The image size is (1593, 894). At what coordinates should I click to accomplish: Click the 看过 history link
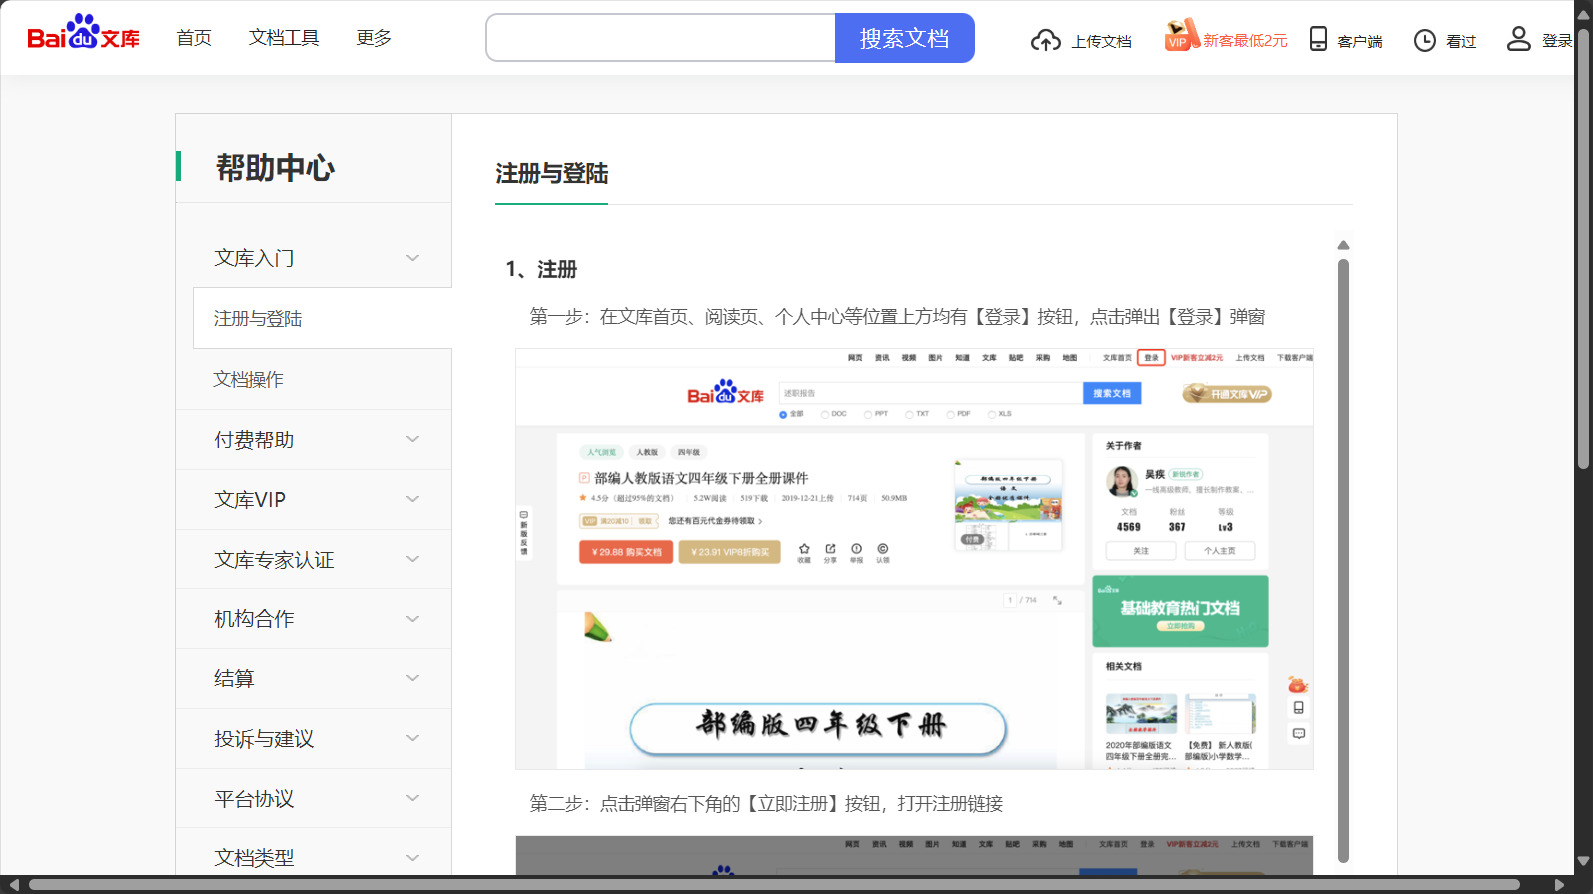pyautogui.click(x=1461, y=41)
